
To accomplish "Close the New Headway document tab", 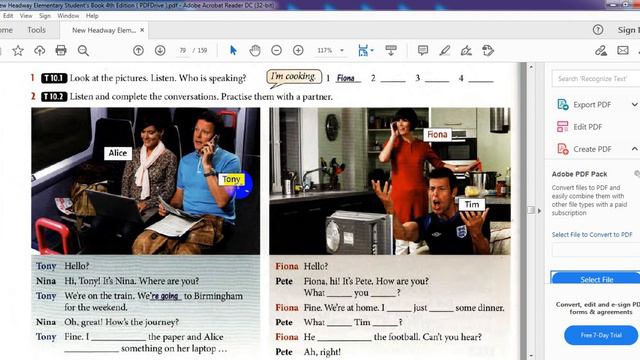I will pyautogui.click(x=142, y=30).
